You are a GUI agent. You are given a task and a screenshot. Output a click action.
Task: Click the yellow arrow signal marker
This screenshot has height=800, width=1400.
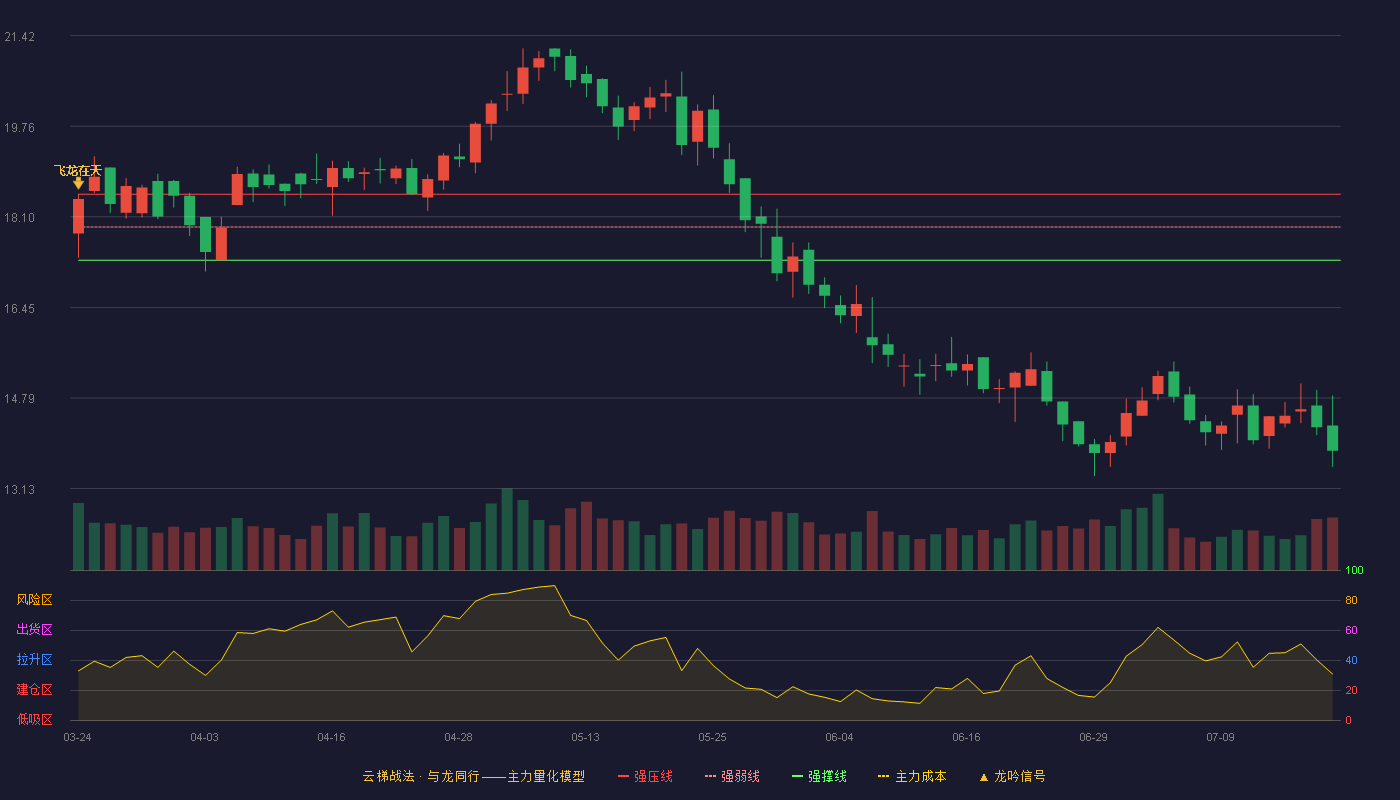78,184
